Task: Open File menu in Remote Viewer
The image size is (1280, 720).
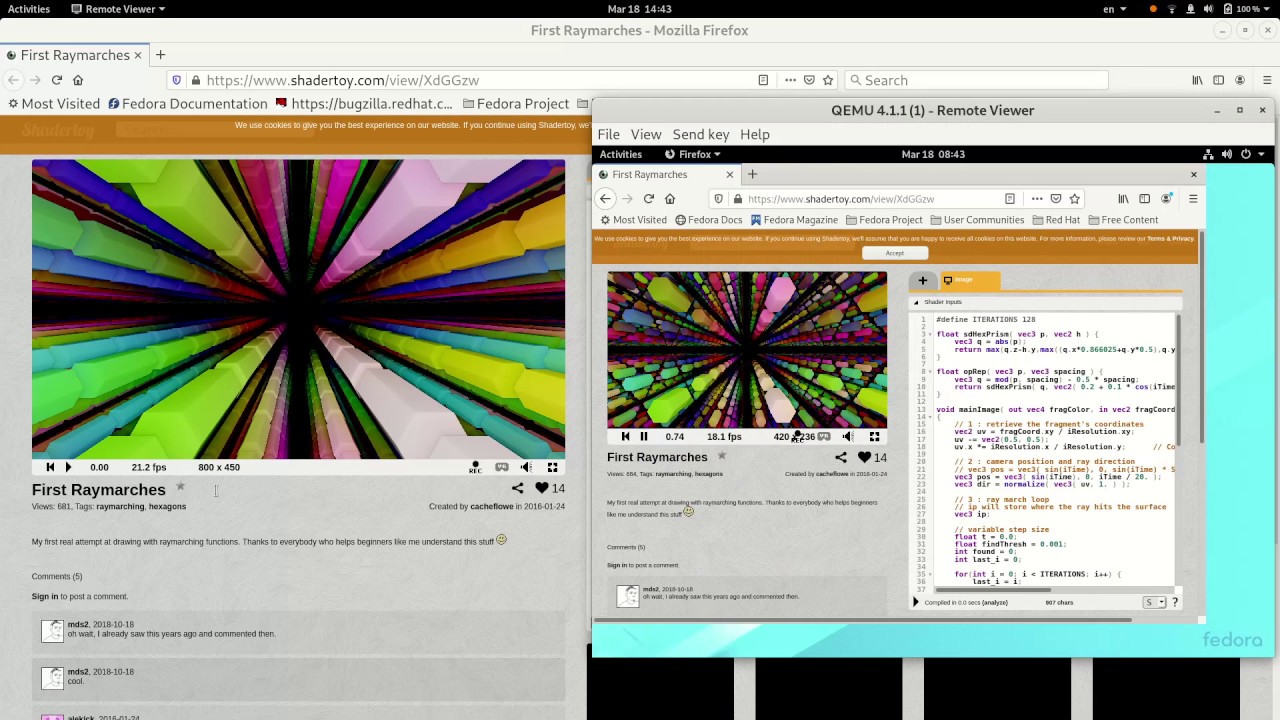Action: (608, 134)
